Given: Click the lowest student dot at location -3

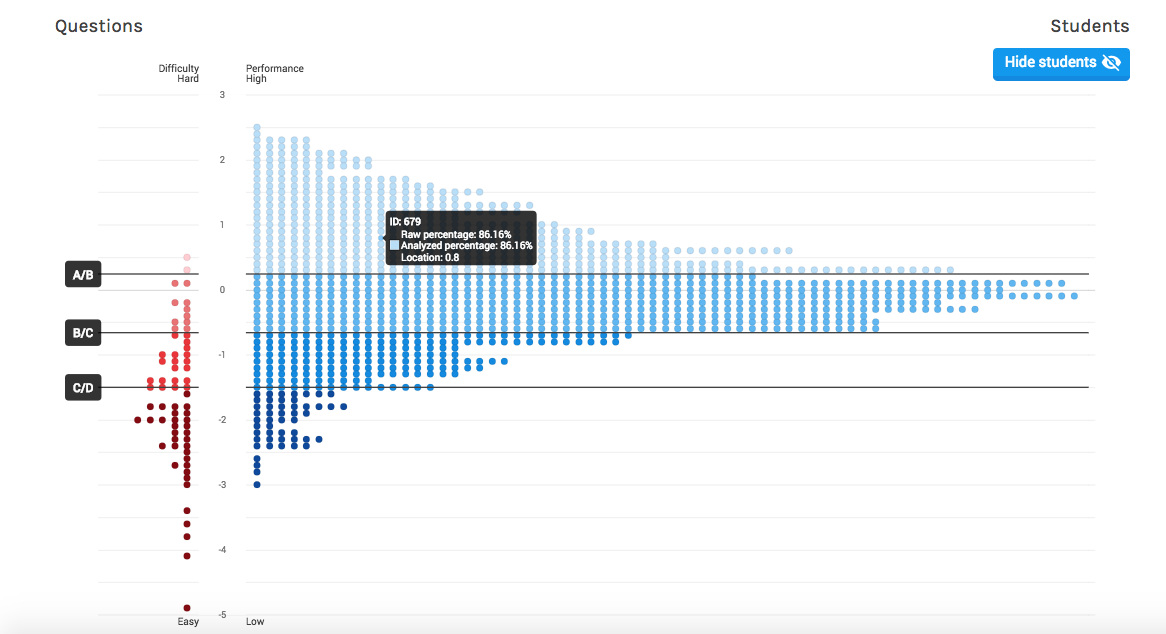Looking at the screenshot, I should [257, 485].
